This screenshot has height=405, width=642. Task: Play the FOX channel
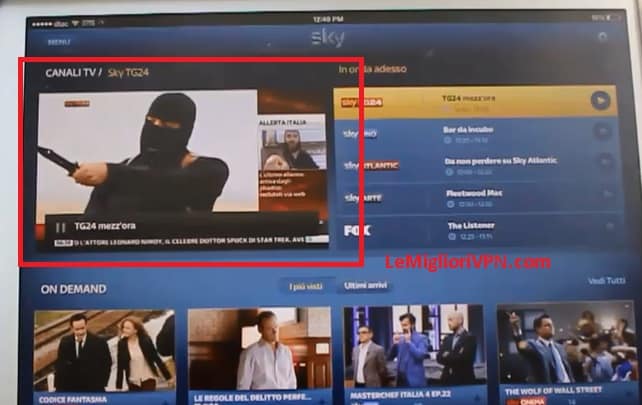(610, 226)
